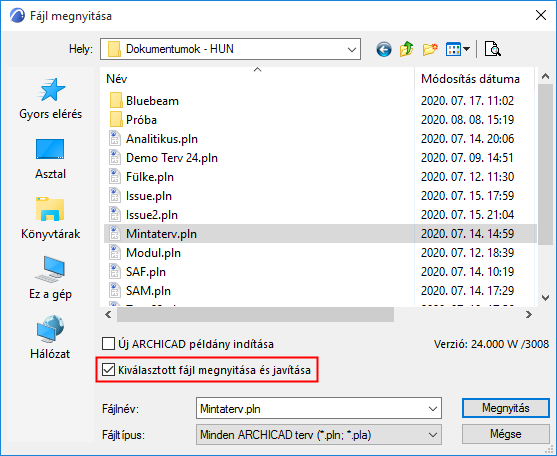Sort by Módosítás dátuma column header

point(470,79)
